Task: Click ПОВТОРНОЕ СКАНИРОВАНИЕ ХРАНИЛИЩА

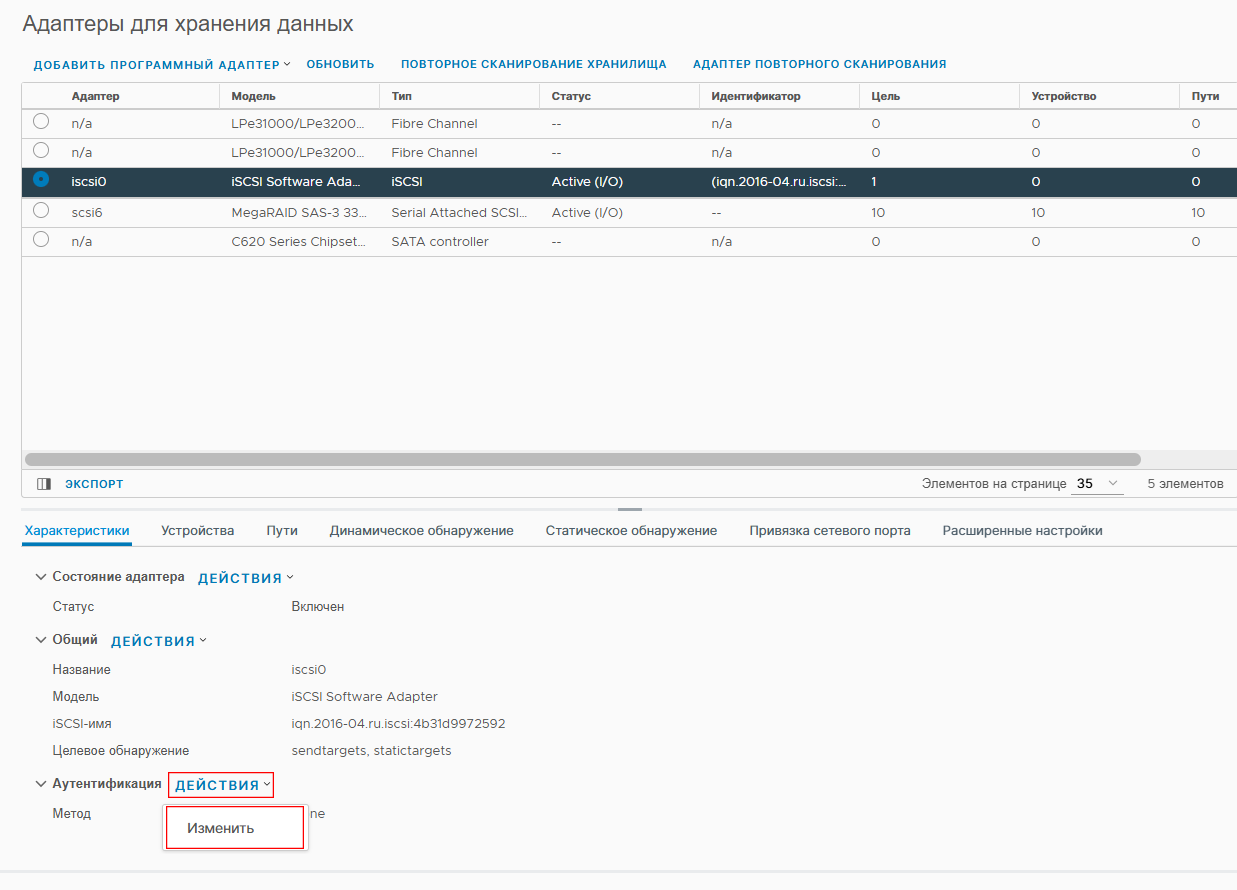Action: tap(534, 64)
